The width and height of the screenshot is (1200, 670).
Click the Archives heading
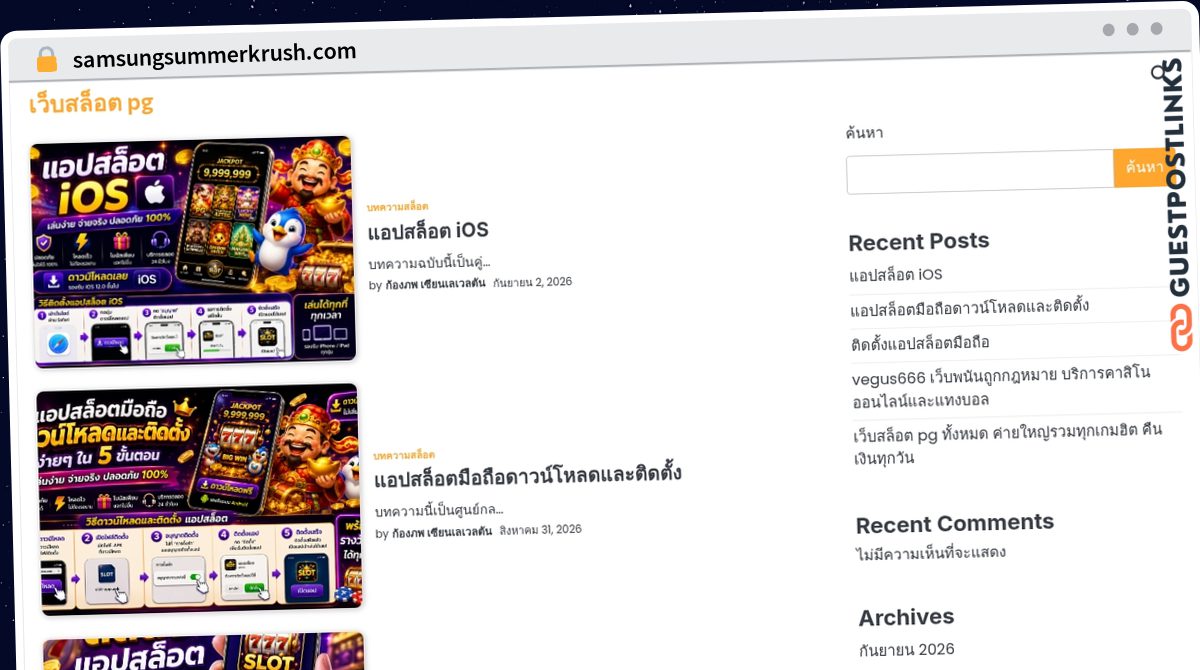[x=907, y=617]
